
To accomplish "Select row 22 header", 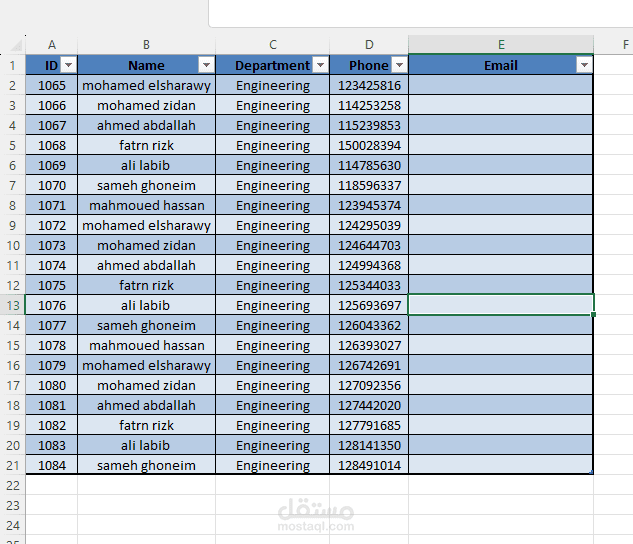I will 13,485.
